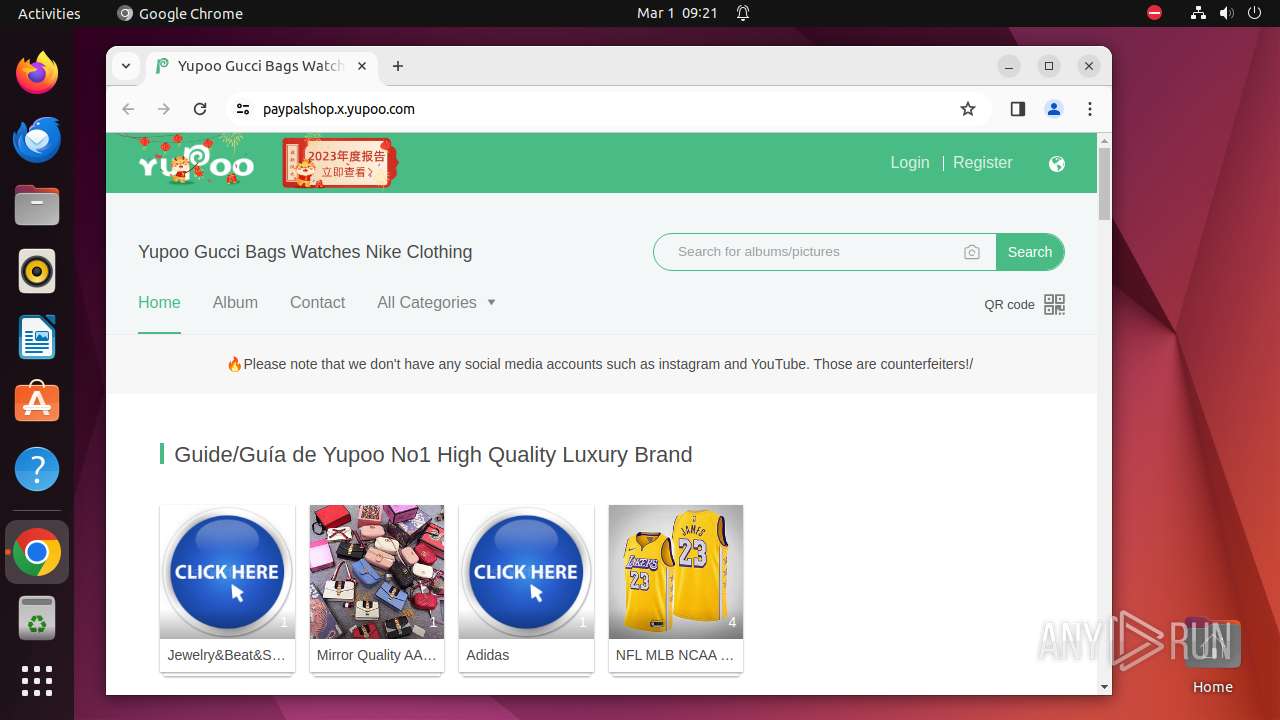The height and width of the screenshot is (720, 1280).
Task: Open the Adidas album thumbnail
Action: (526, 572)
